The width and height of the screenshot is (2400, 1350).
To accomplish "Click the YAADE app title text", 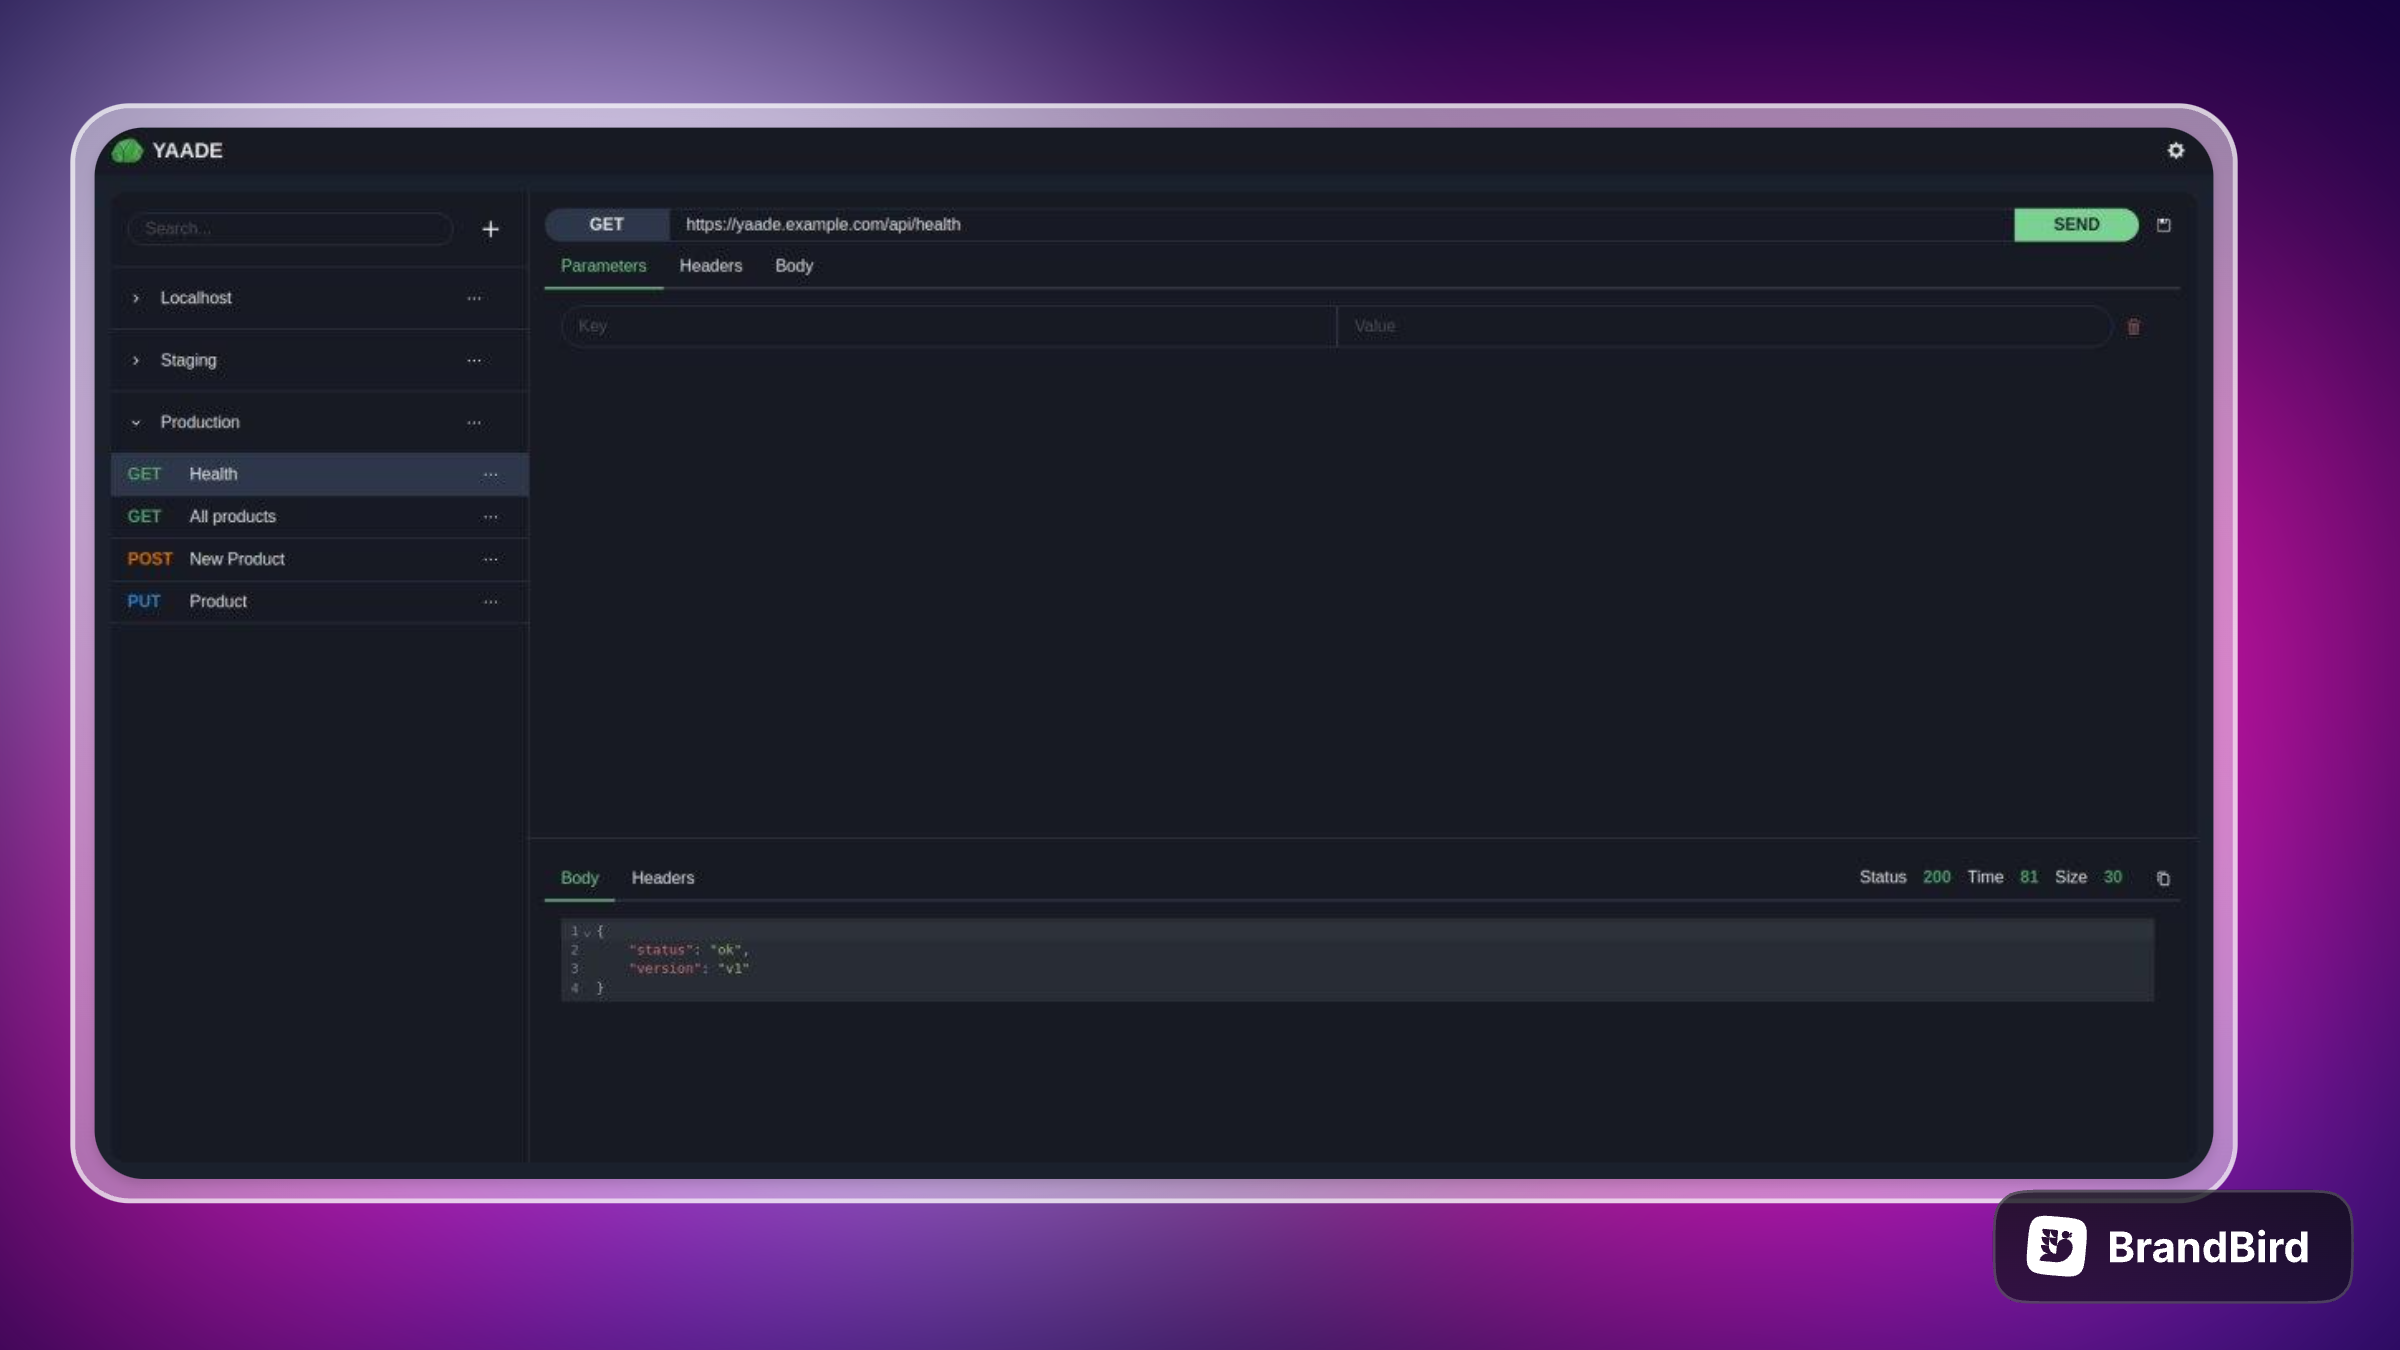I will click(x=187, y=151).
